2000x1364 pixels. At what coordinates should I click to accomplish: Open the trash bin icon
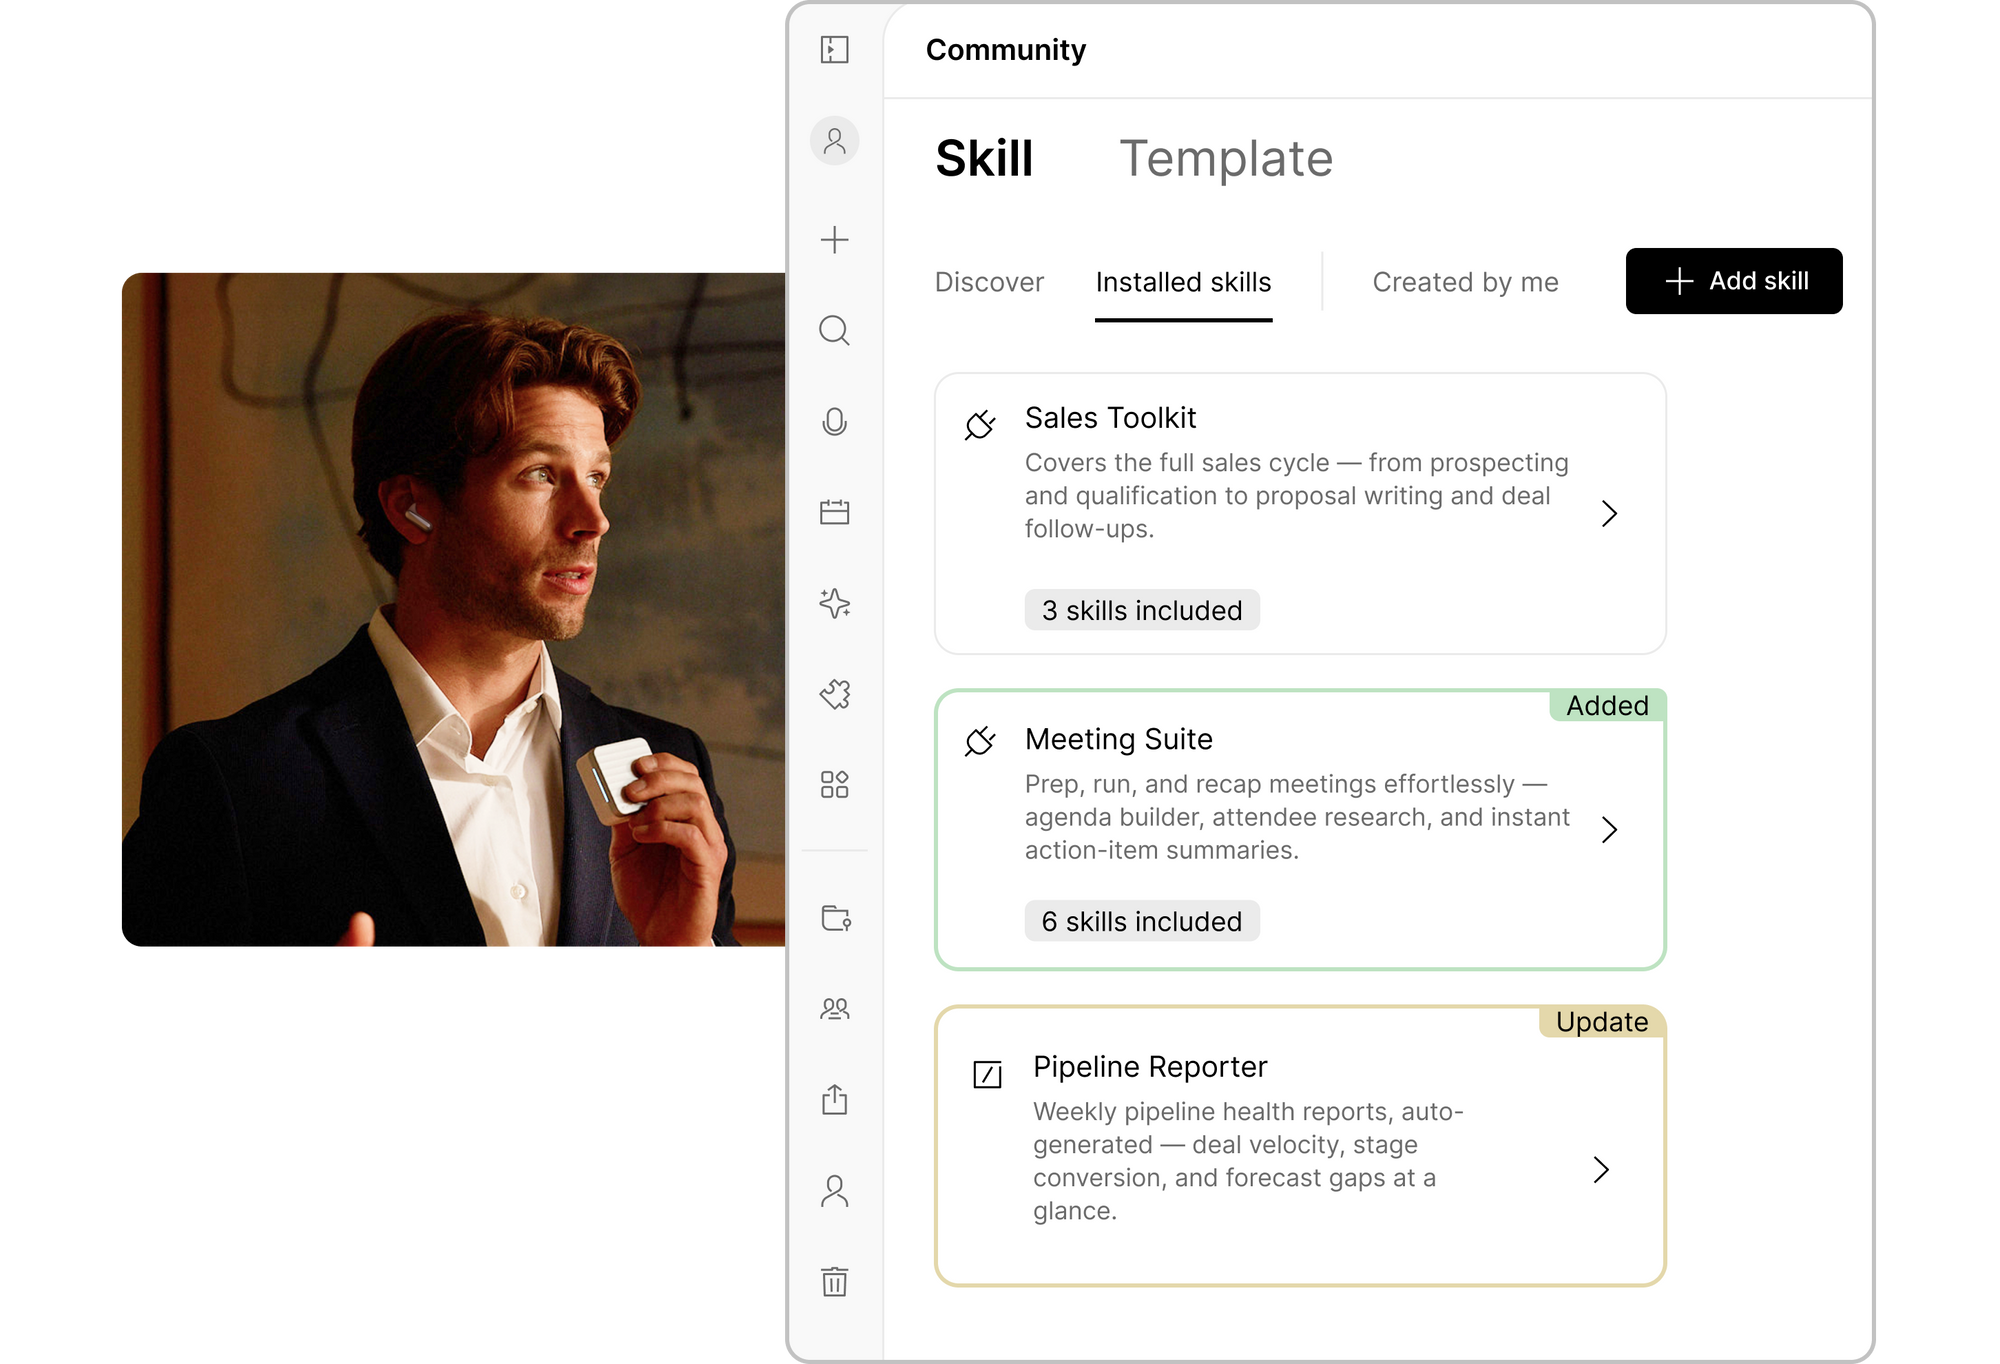point(834,1281)
